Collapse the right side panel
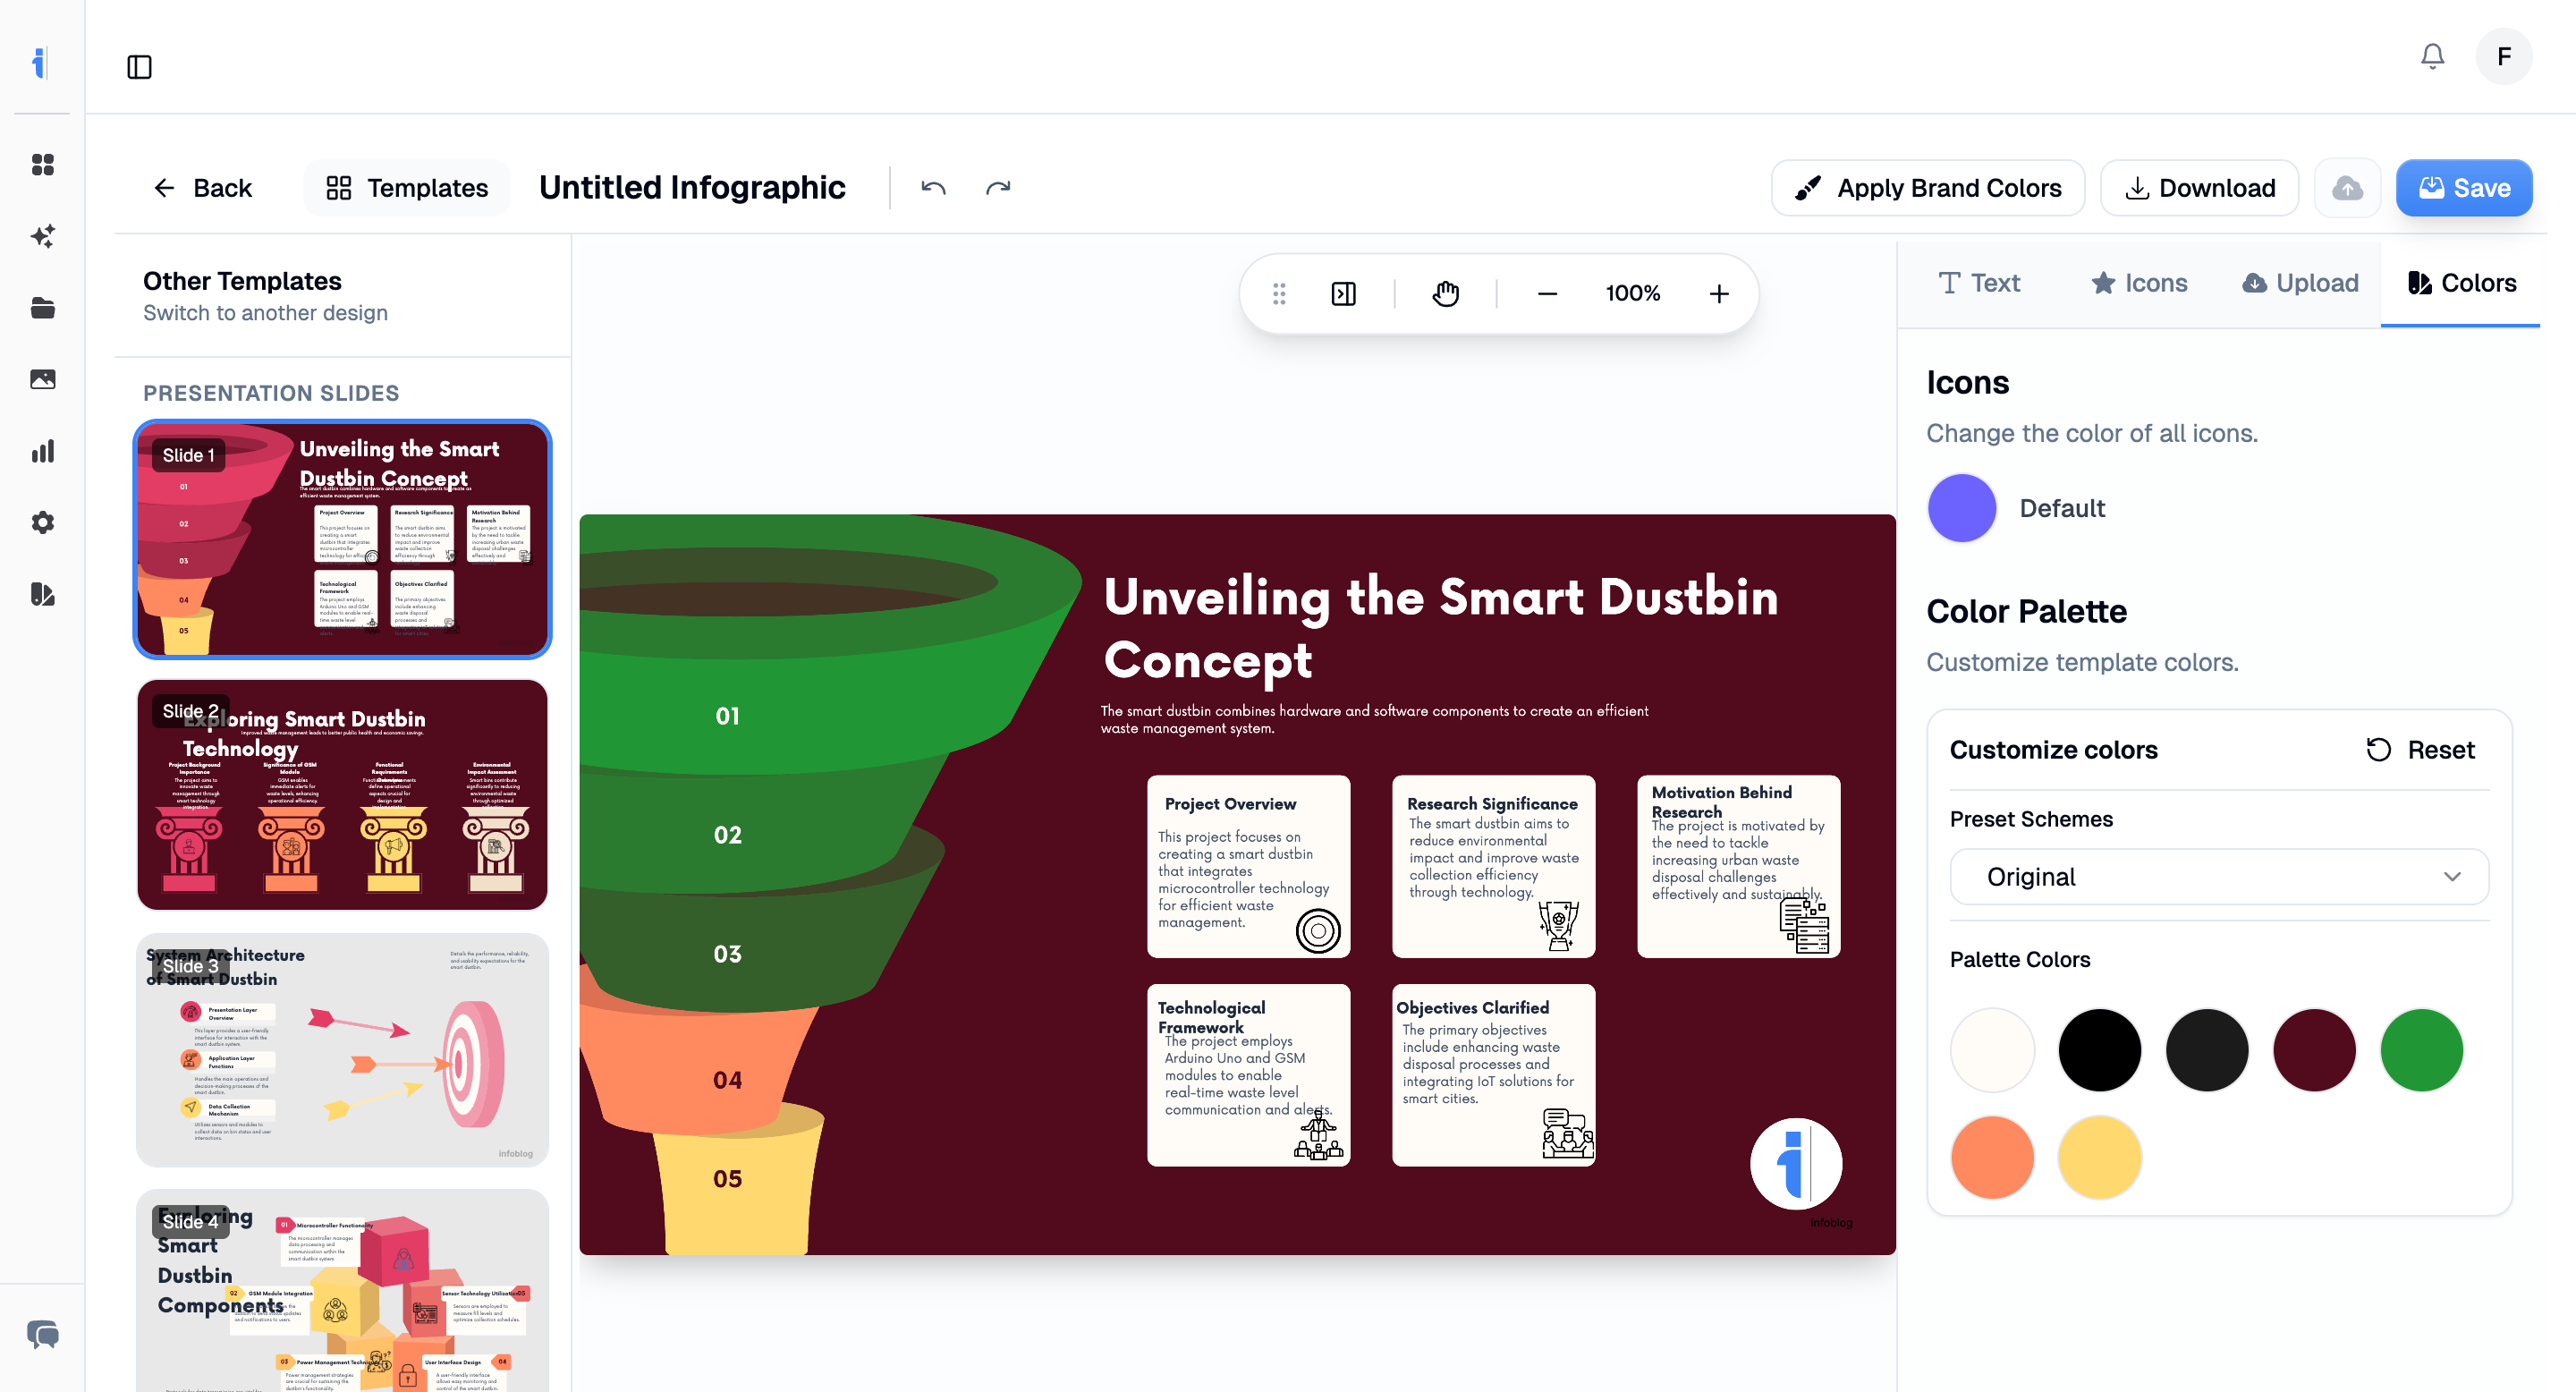The image size is (2576, 1392). (x=1343, y=293)
